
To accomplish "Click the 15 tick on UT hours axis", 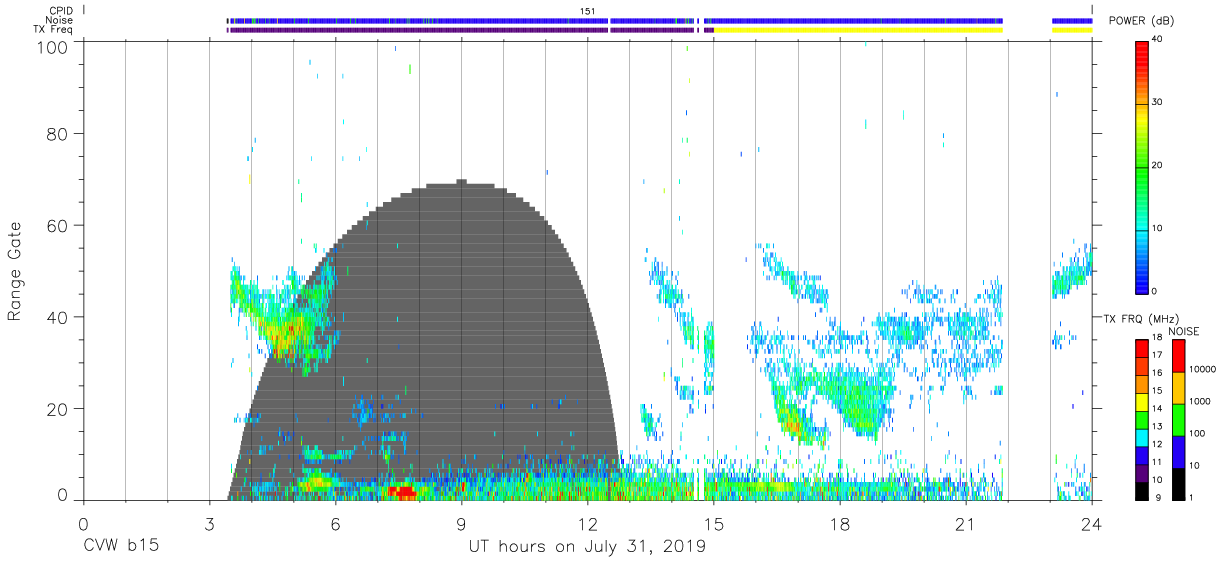I will (714, 525).
